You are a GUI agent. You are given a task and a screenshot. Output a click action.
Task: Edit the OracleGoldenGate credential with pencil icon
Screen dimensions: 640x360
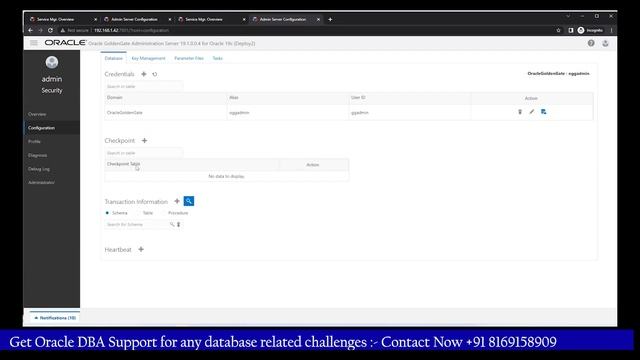pos(531,112)
